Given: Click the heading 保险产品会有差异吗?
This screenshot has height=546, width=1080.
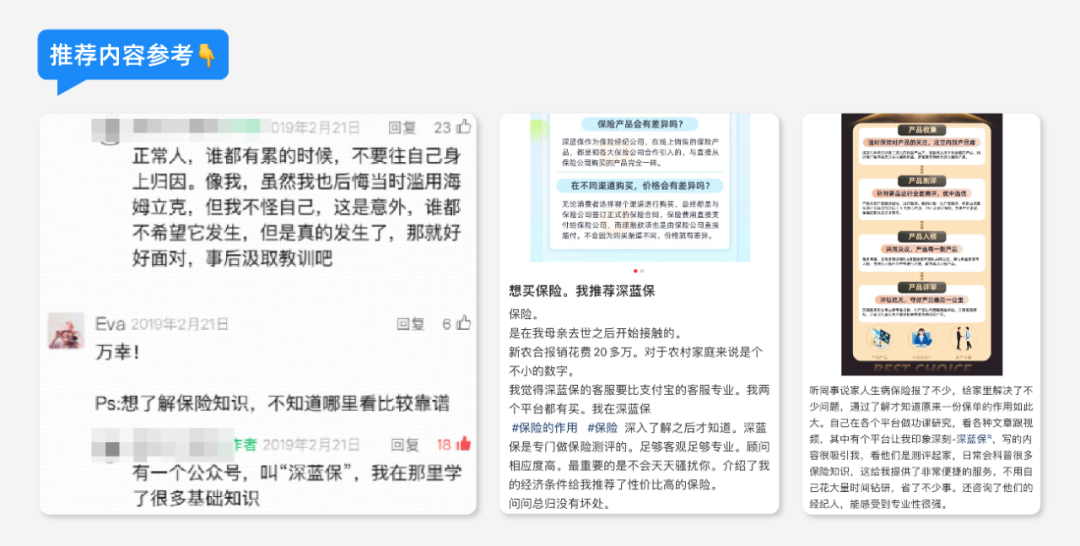Looking at the screenshot, I should click(x=641, y=125).
